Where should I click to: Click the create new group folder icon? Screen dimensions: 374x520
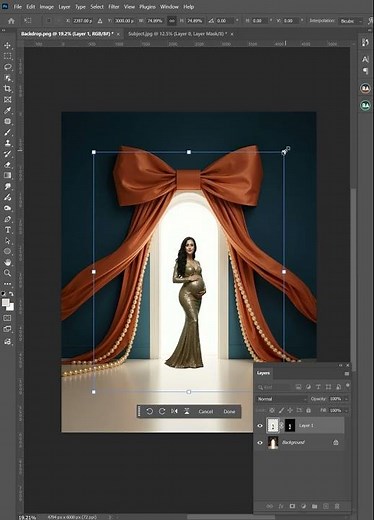coord(314,506)
